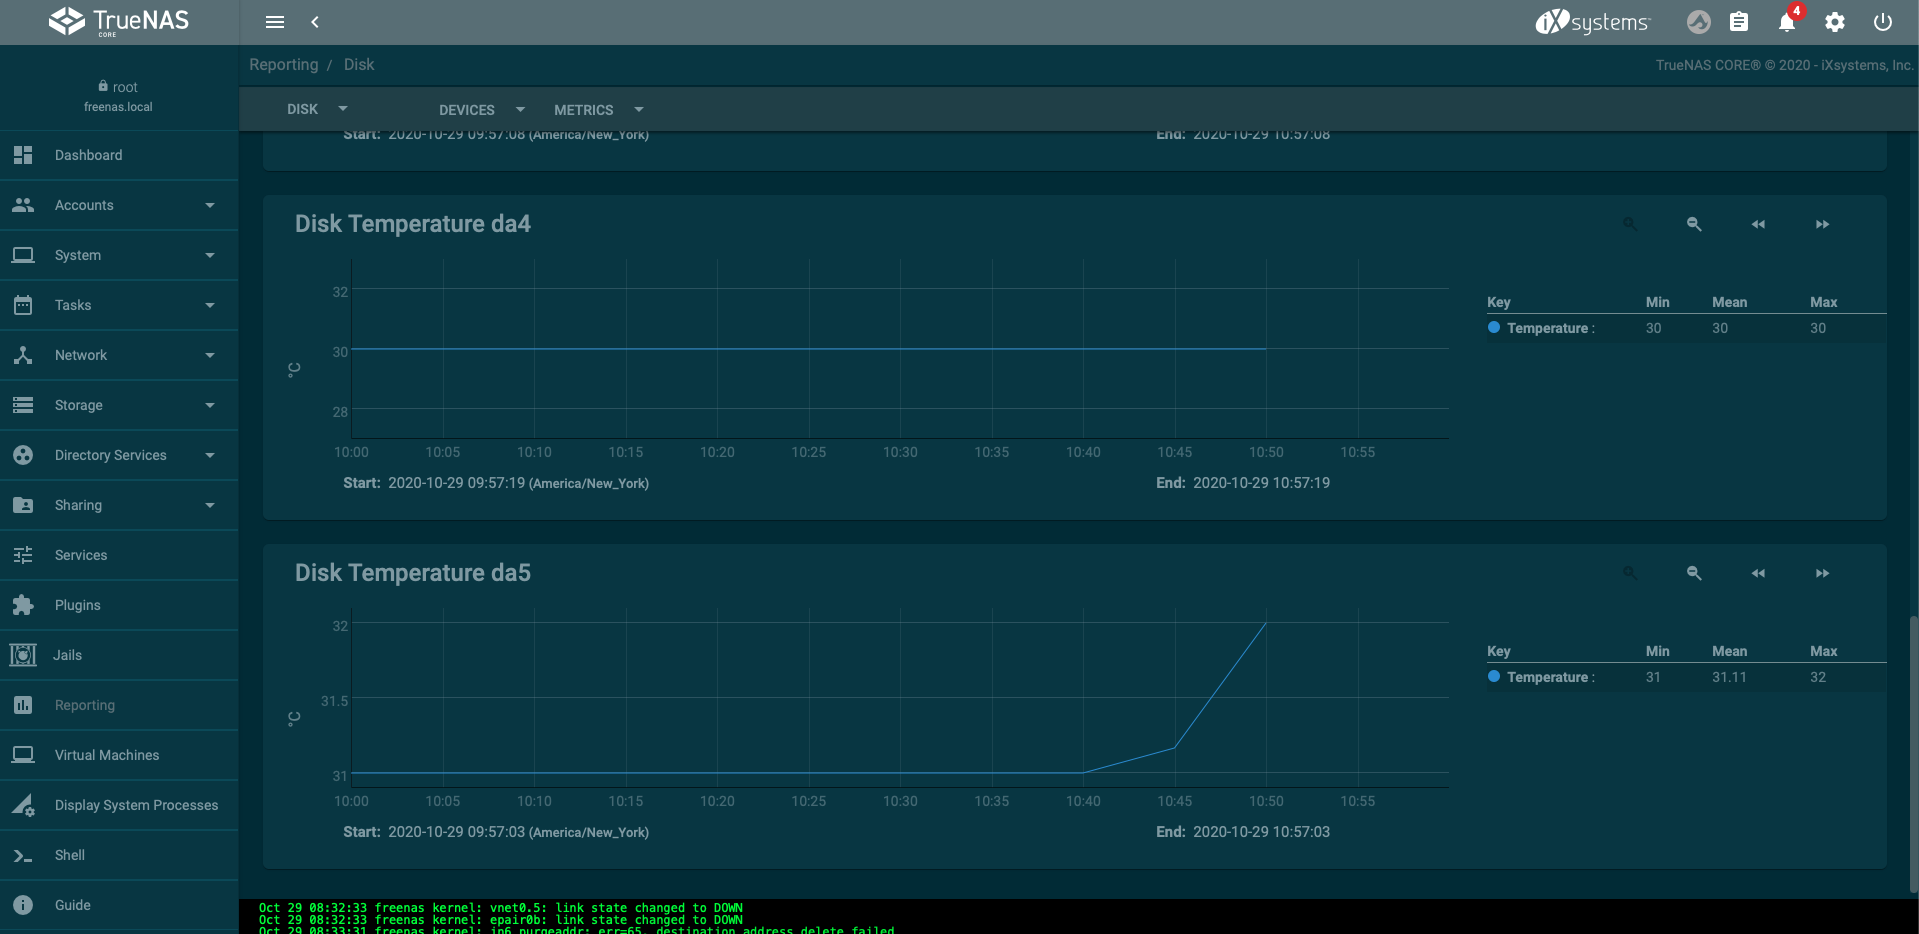This screenshot has width=1919, height=934.
Task: Click the Directory Services icon
Action: point(23,455)
